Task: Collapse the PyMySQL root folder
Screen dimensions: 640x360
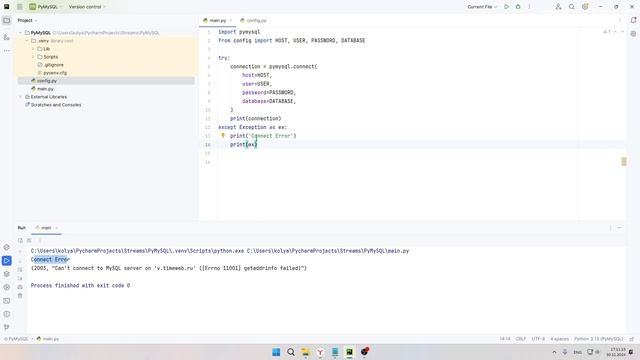Action: (x=20, y=33)
